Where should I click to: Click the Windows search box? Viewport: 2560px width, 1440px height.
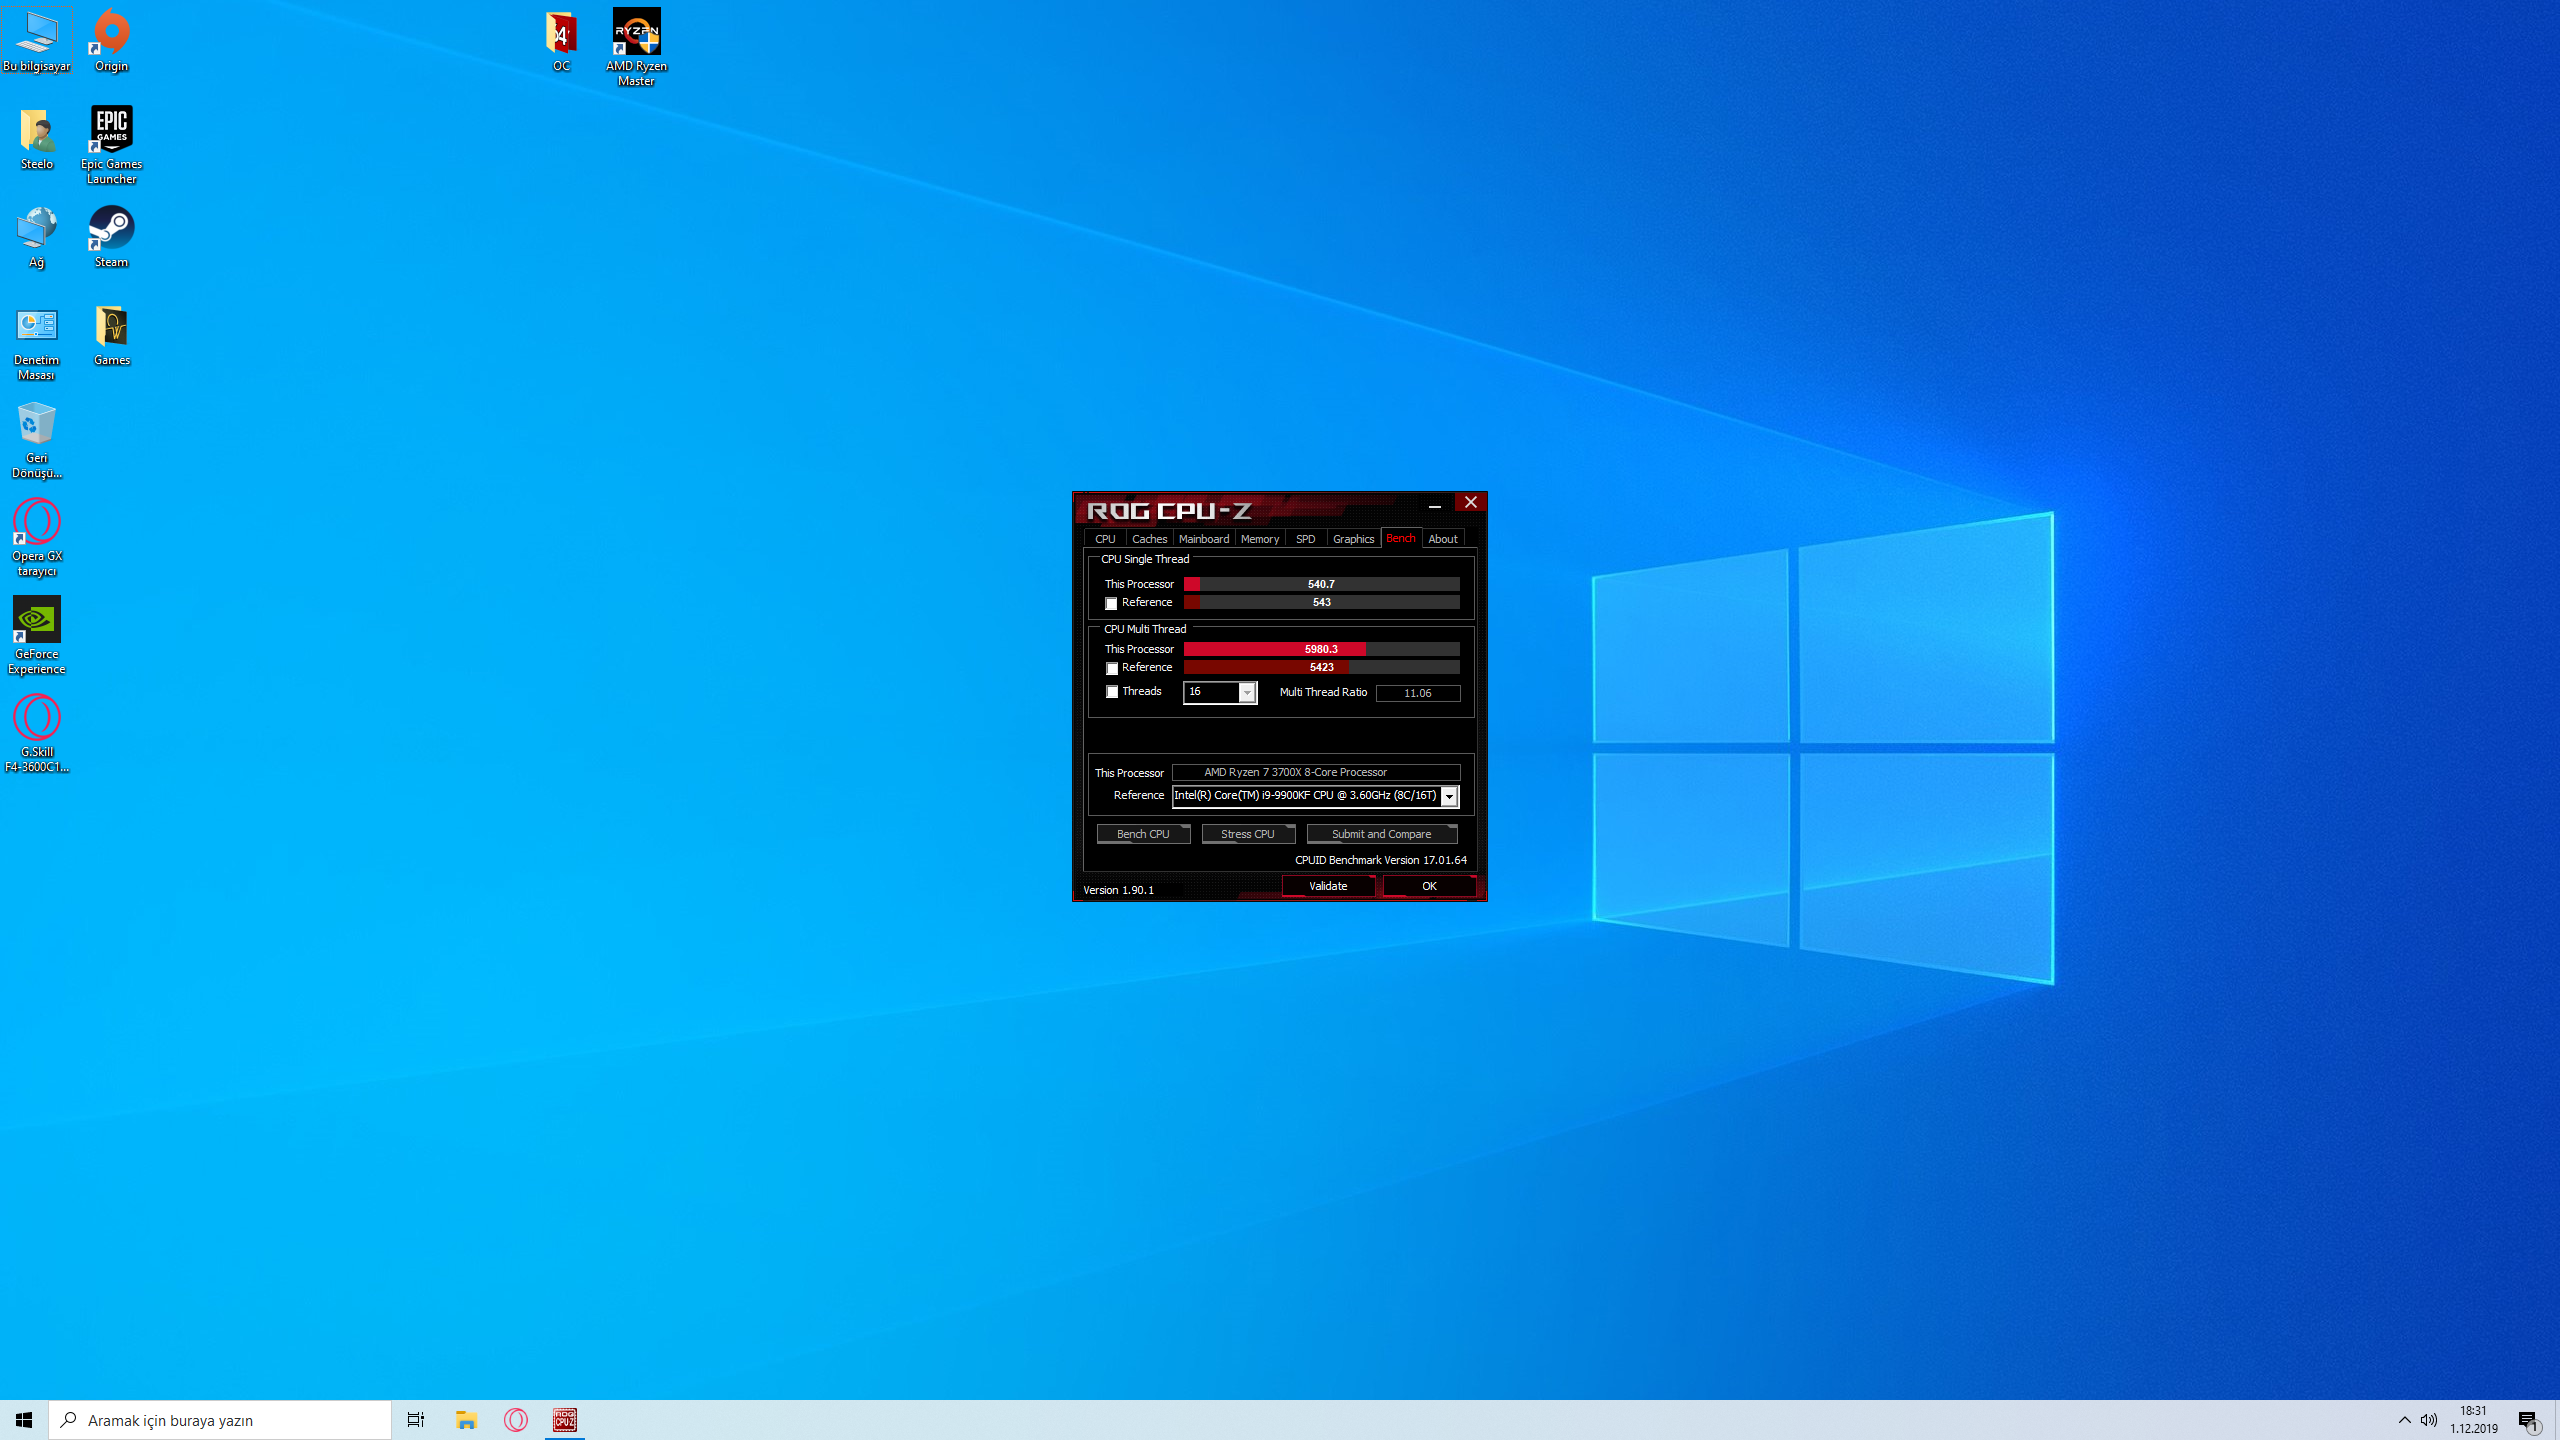tap(220, 1420)
